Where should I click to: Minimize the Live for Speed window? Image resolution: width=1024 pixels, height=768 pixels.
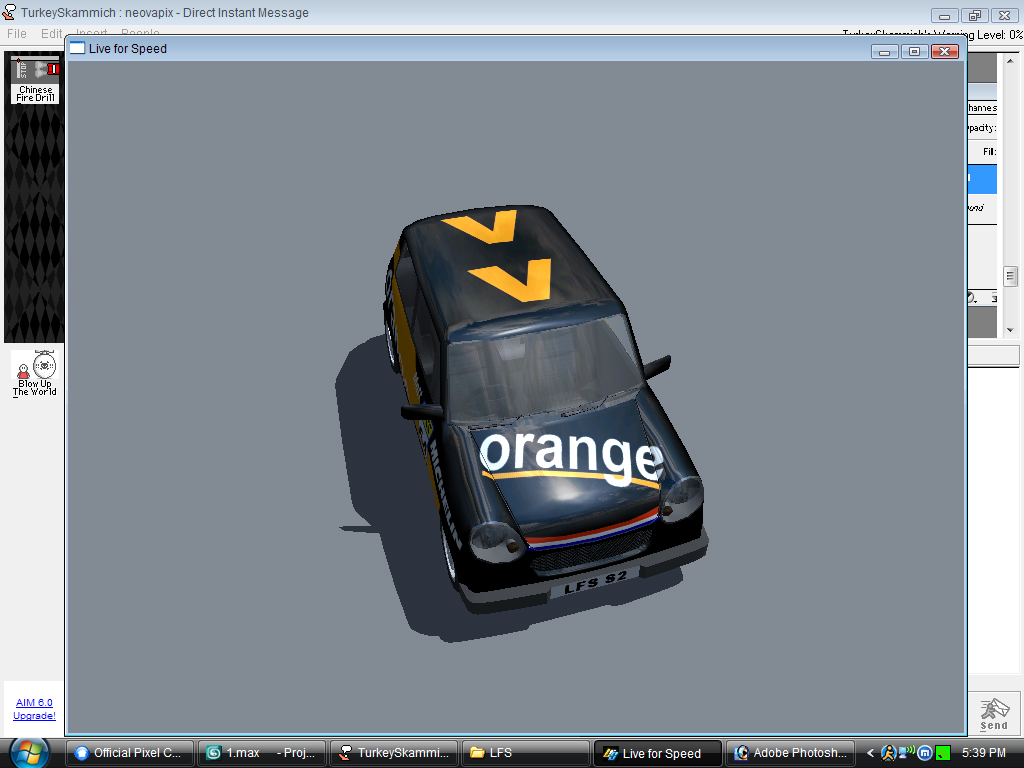pos(884,52)
